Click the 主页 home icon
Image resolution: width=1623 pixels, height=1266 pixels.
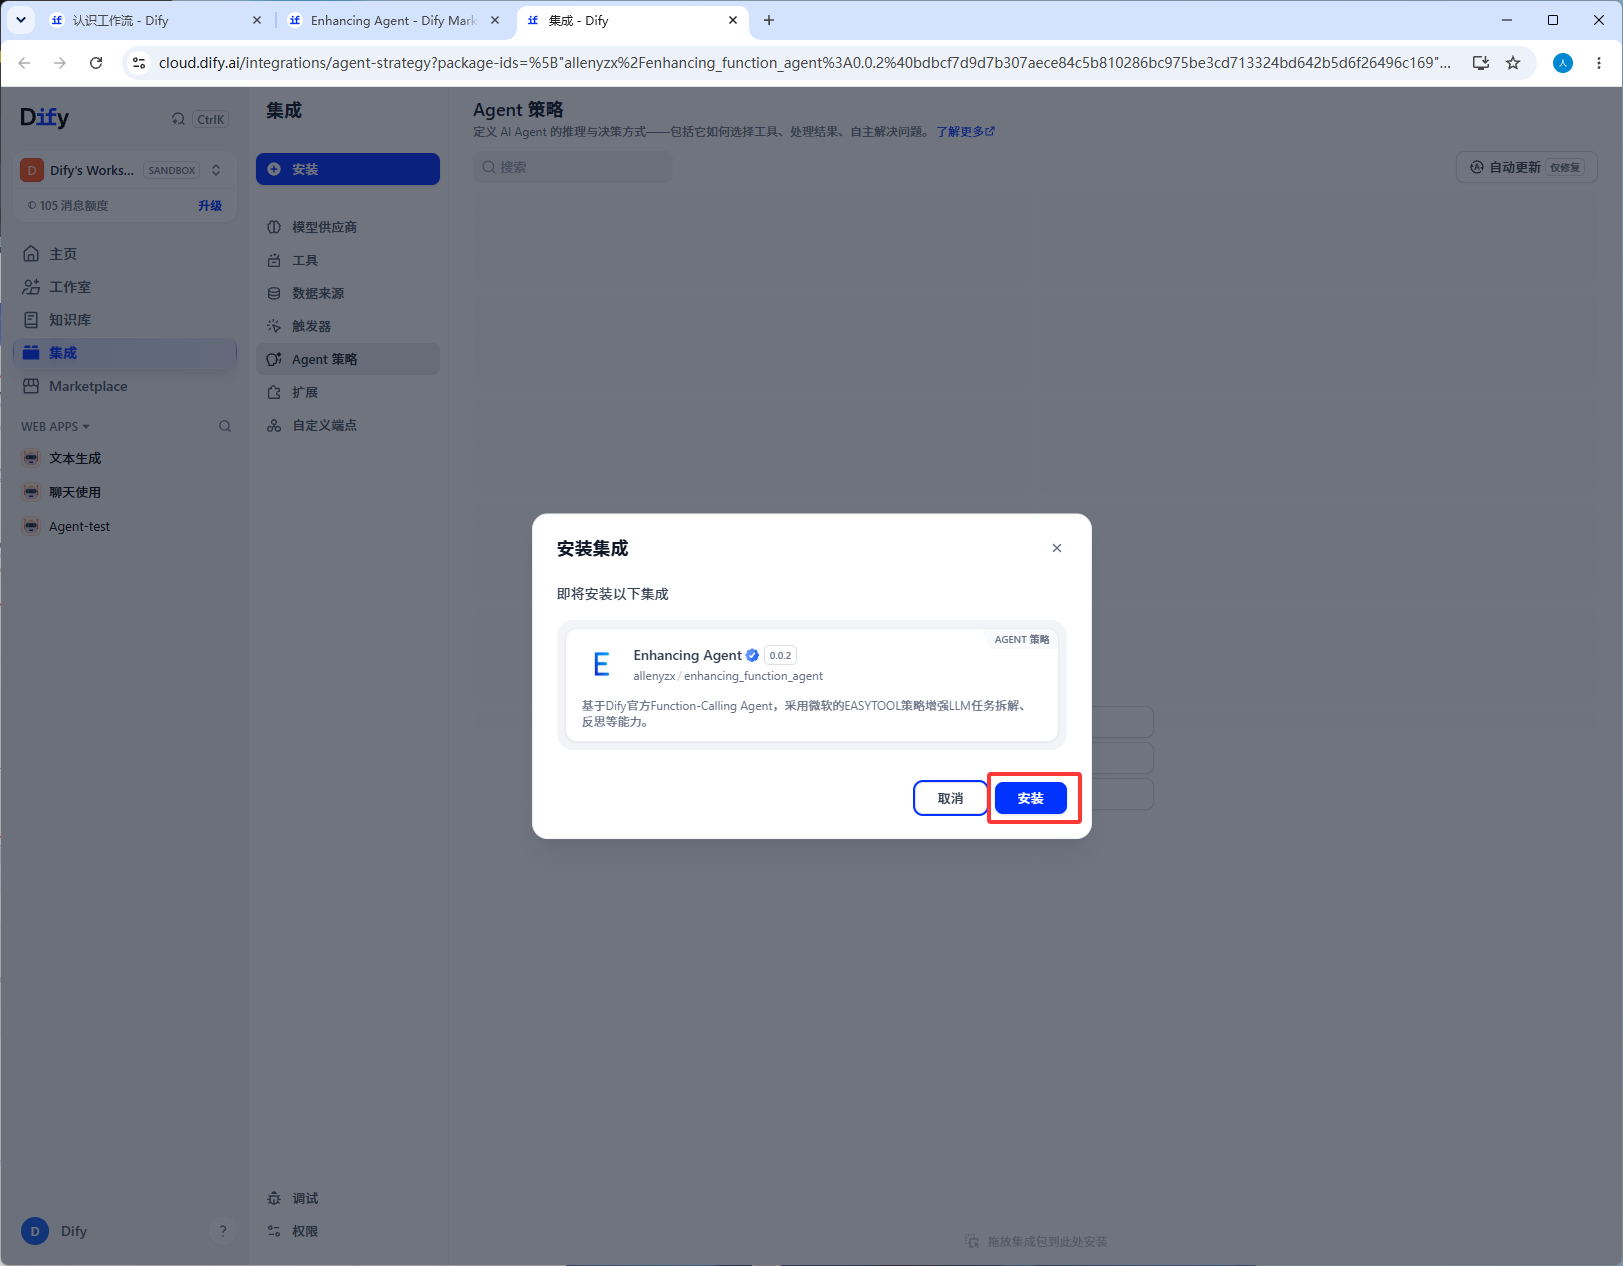tap(31, 254)
